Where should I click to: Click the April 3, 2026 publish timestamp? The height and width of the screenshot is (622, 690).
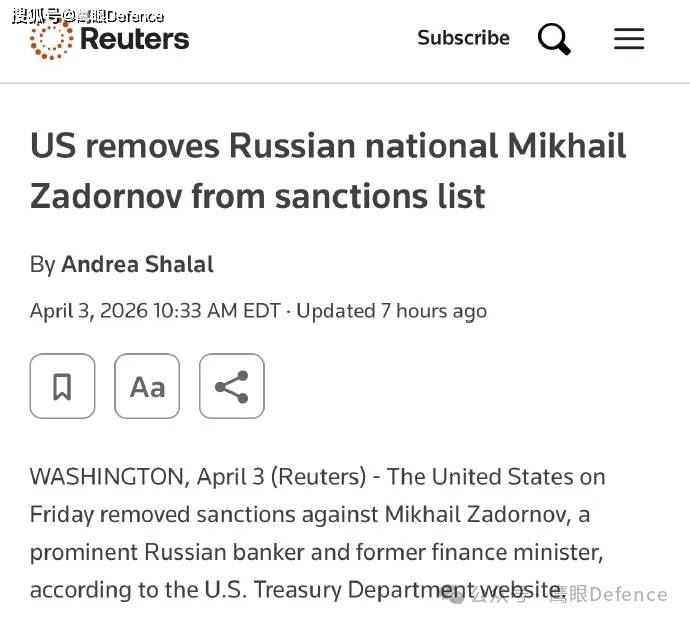(x=155, y=311)
